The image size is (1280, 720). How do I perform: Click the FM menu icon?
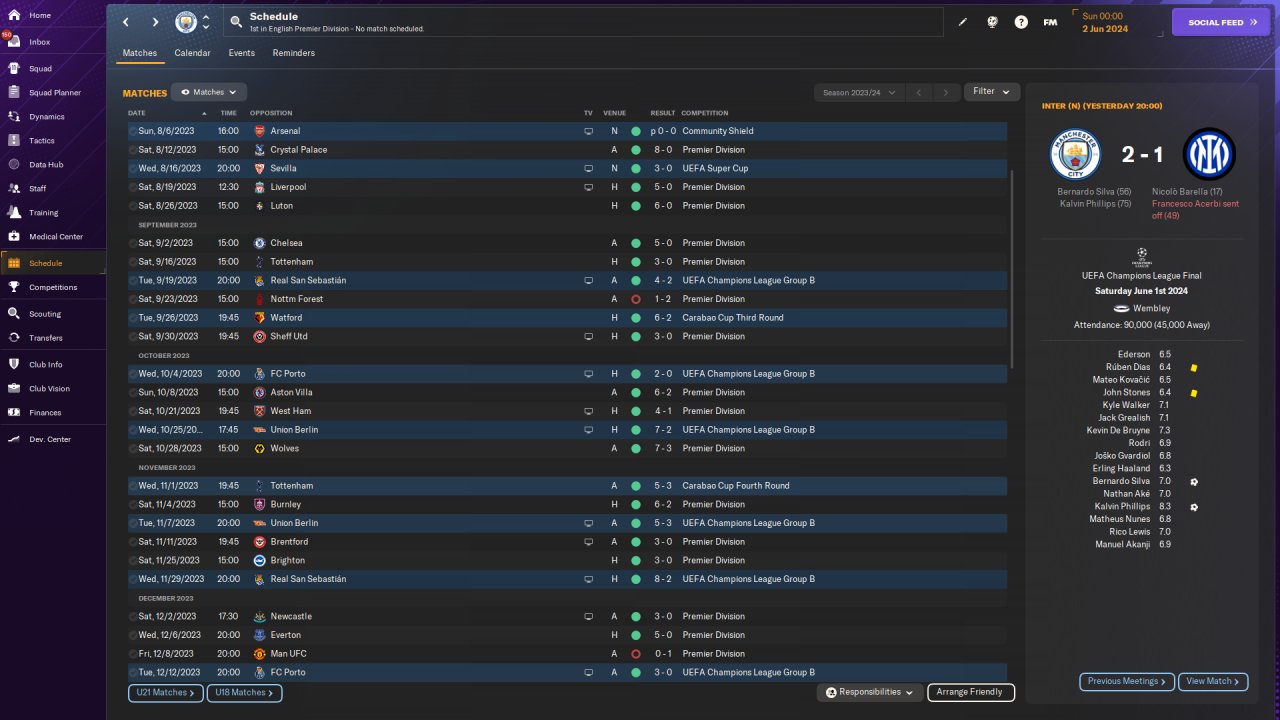click(x=1050, y=21)
